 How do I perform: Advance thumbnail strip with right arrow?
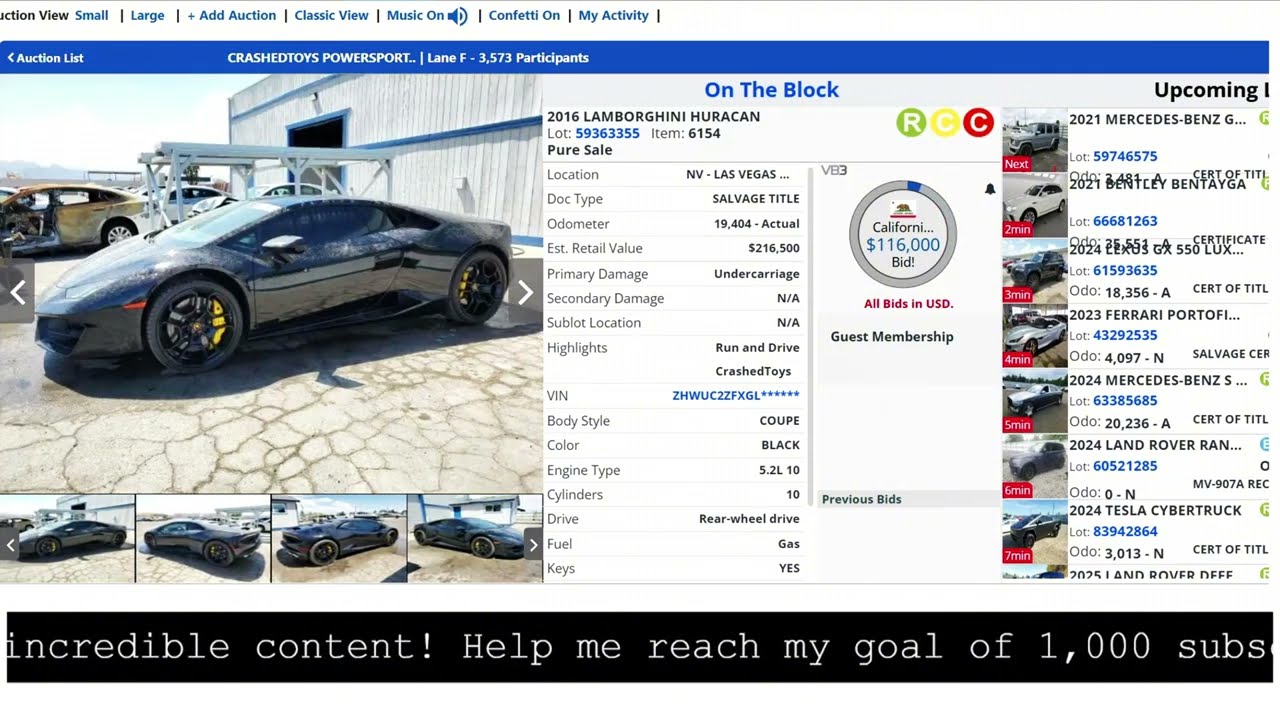click(x=533, y=545)
